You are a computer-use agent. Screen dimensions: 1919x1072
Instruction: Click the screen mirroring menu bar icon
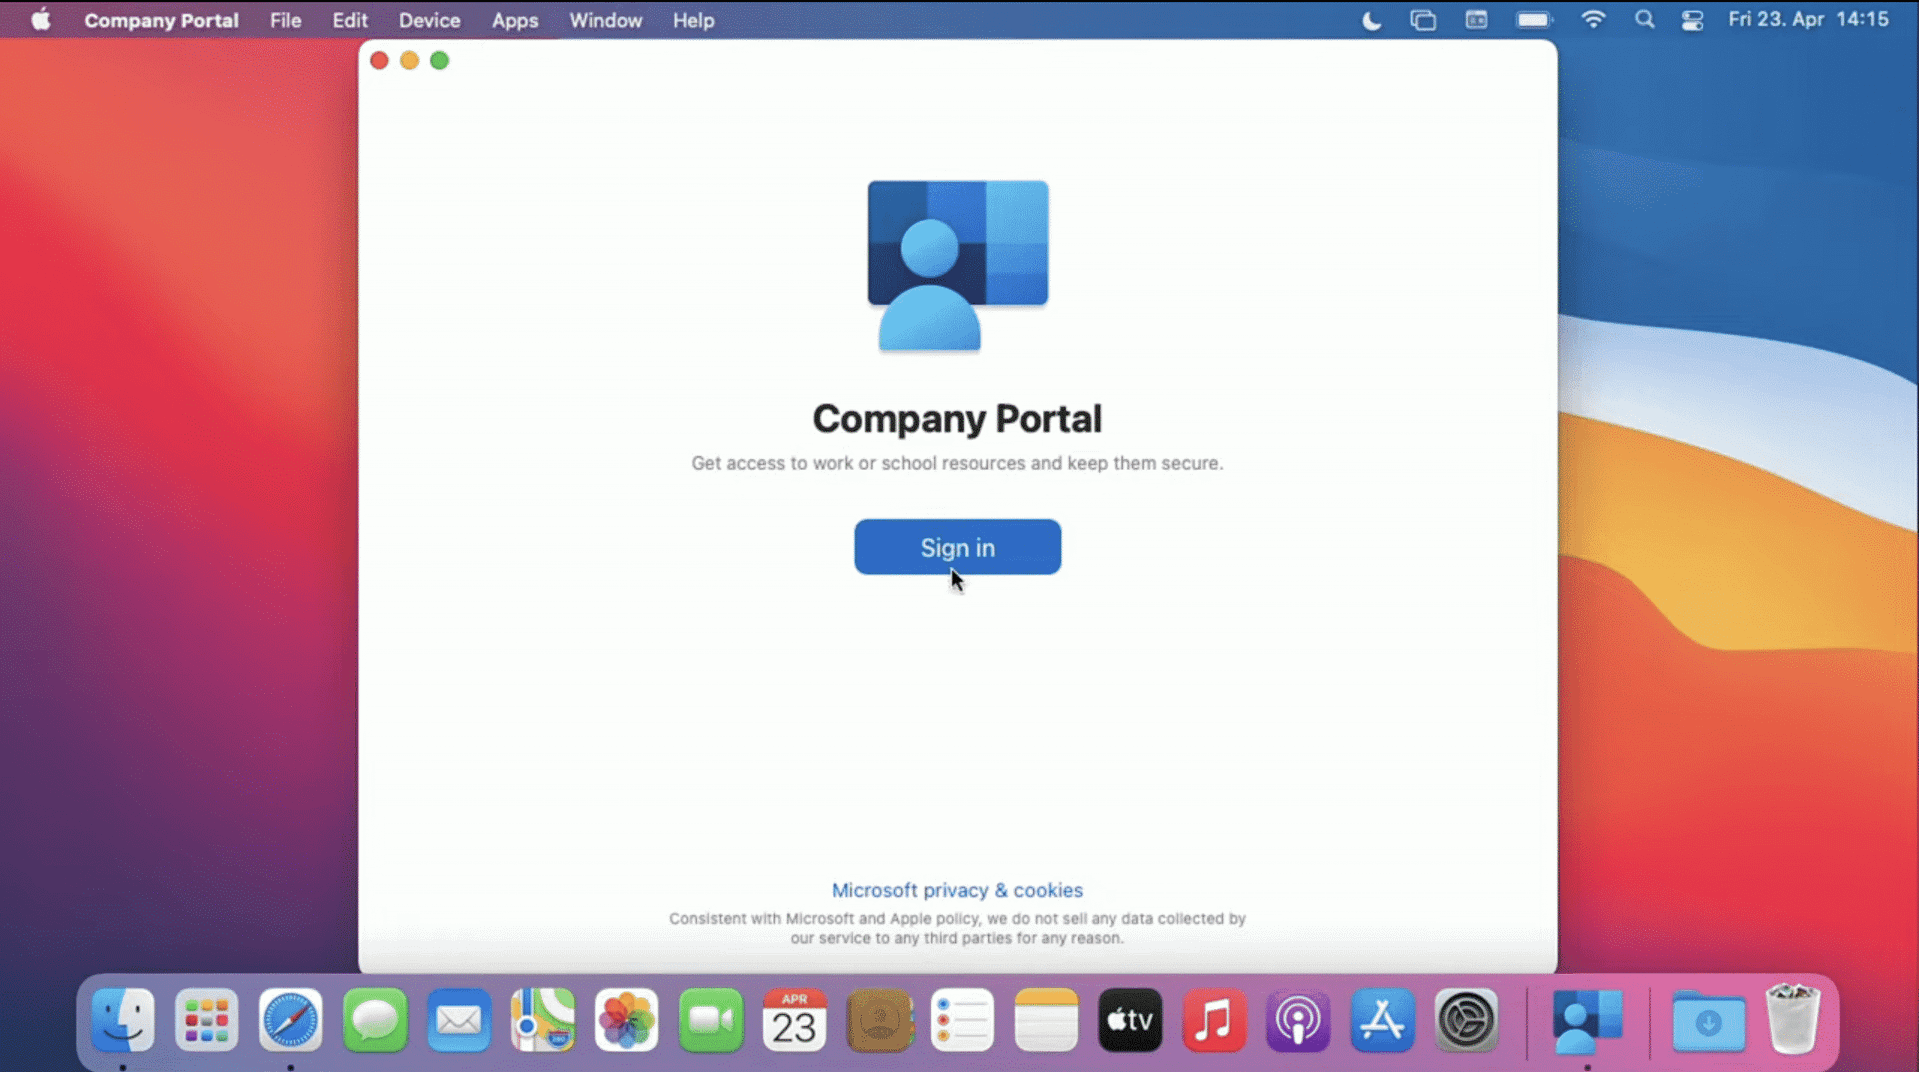1422,20
